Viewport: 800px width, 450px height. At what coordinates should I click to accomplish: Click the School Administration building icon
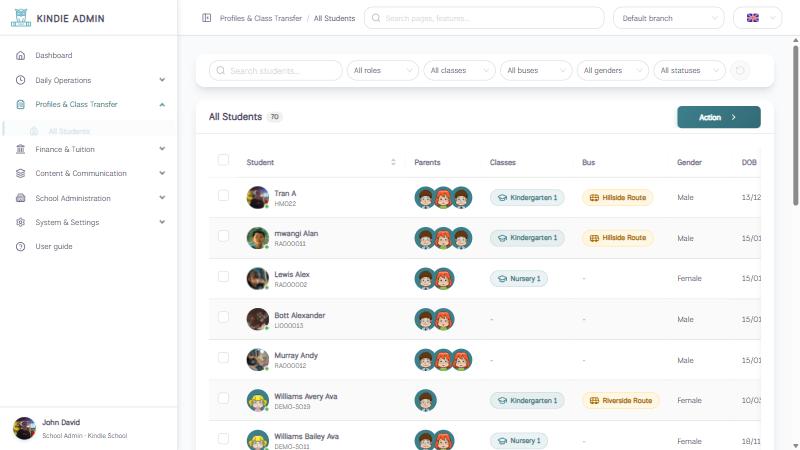point(20,198)
